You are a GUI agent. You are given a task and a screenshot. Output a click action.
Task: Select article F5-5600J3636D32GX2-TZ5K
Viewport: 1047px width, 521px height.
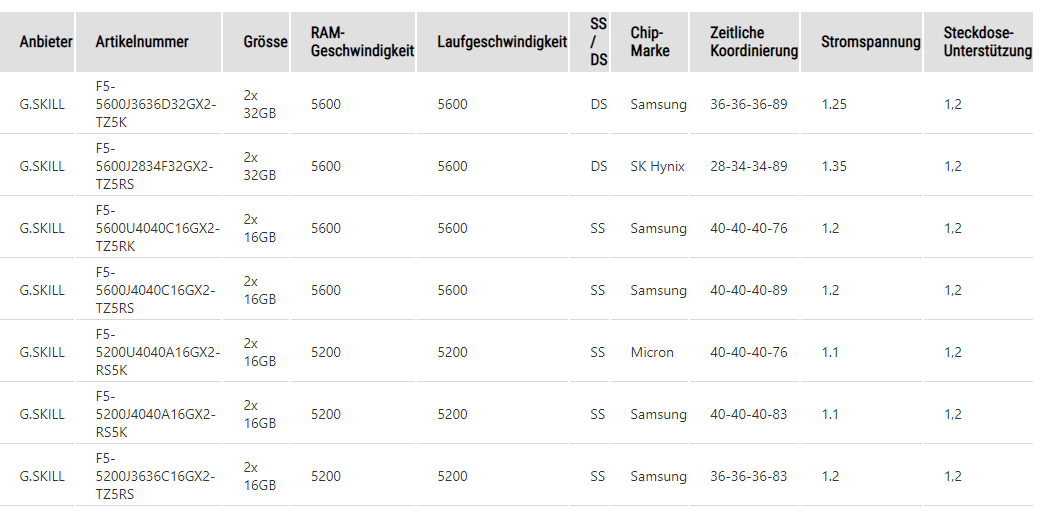(x=155, y=104)
